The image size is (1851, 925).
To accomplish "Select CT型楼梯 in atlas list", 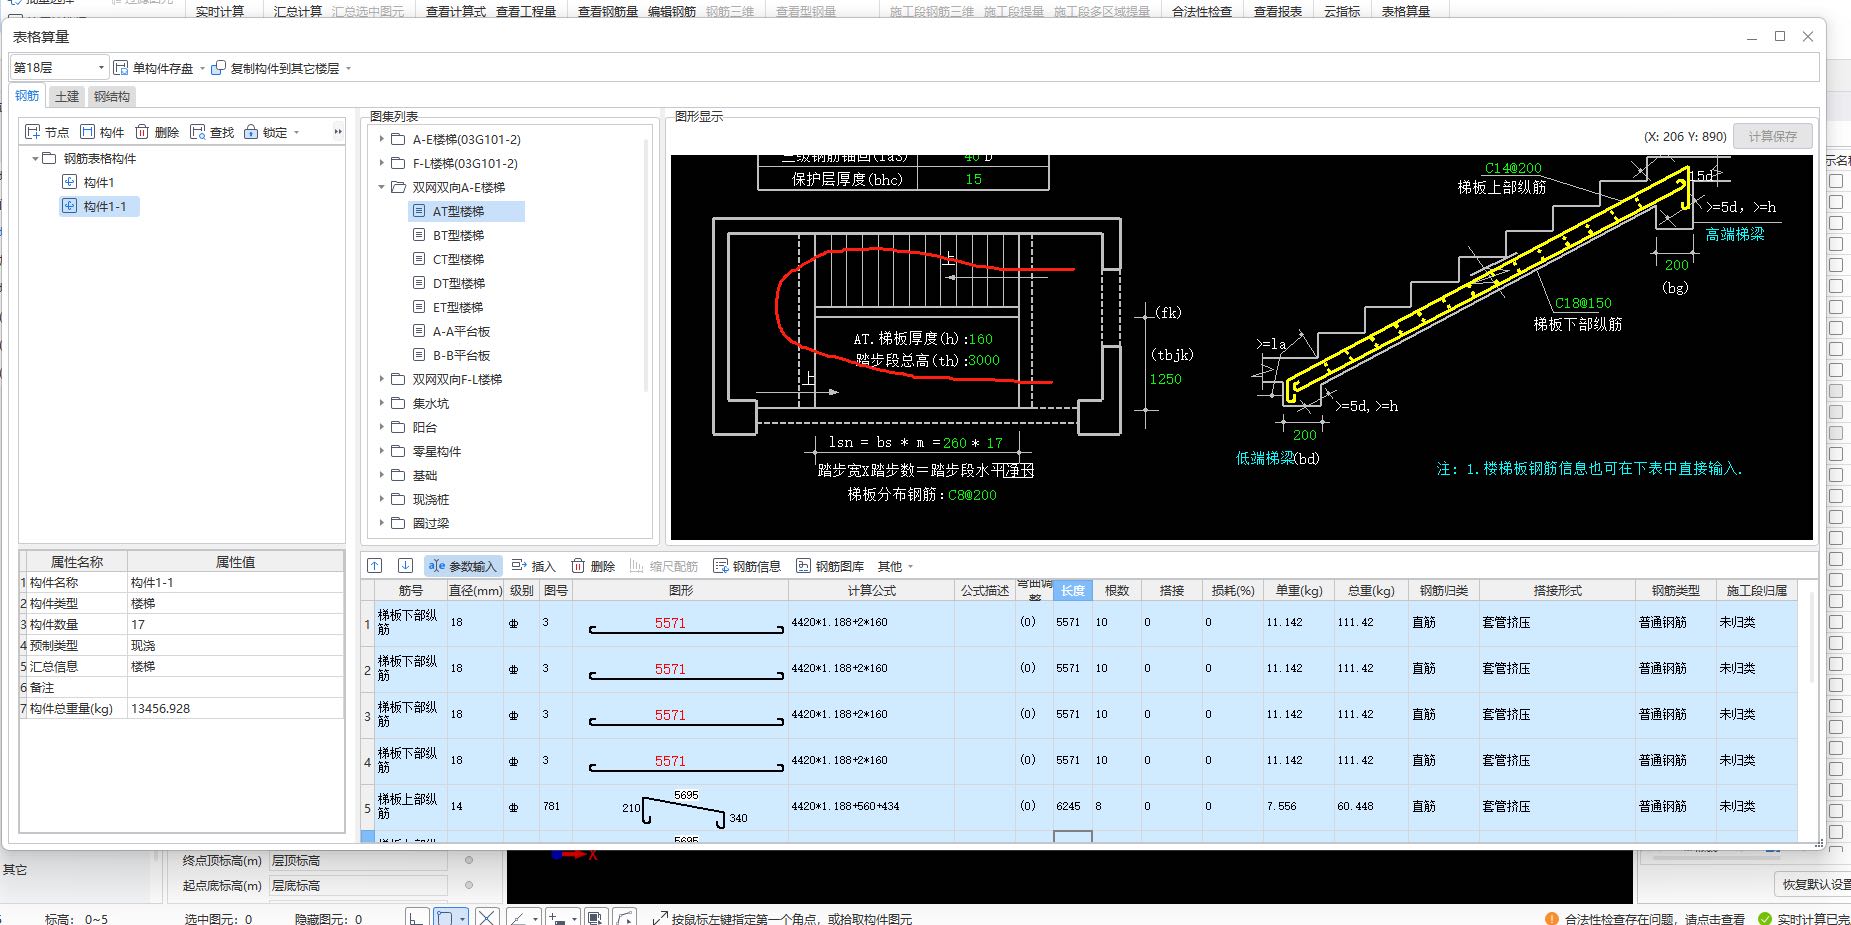I will [x=458, y=259].
